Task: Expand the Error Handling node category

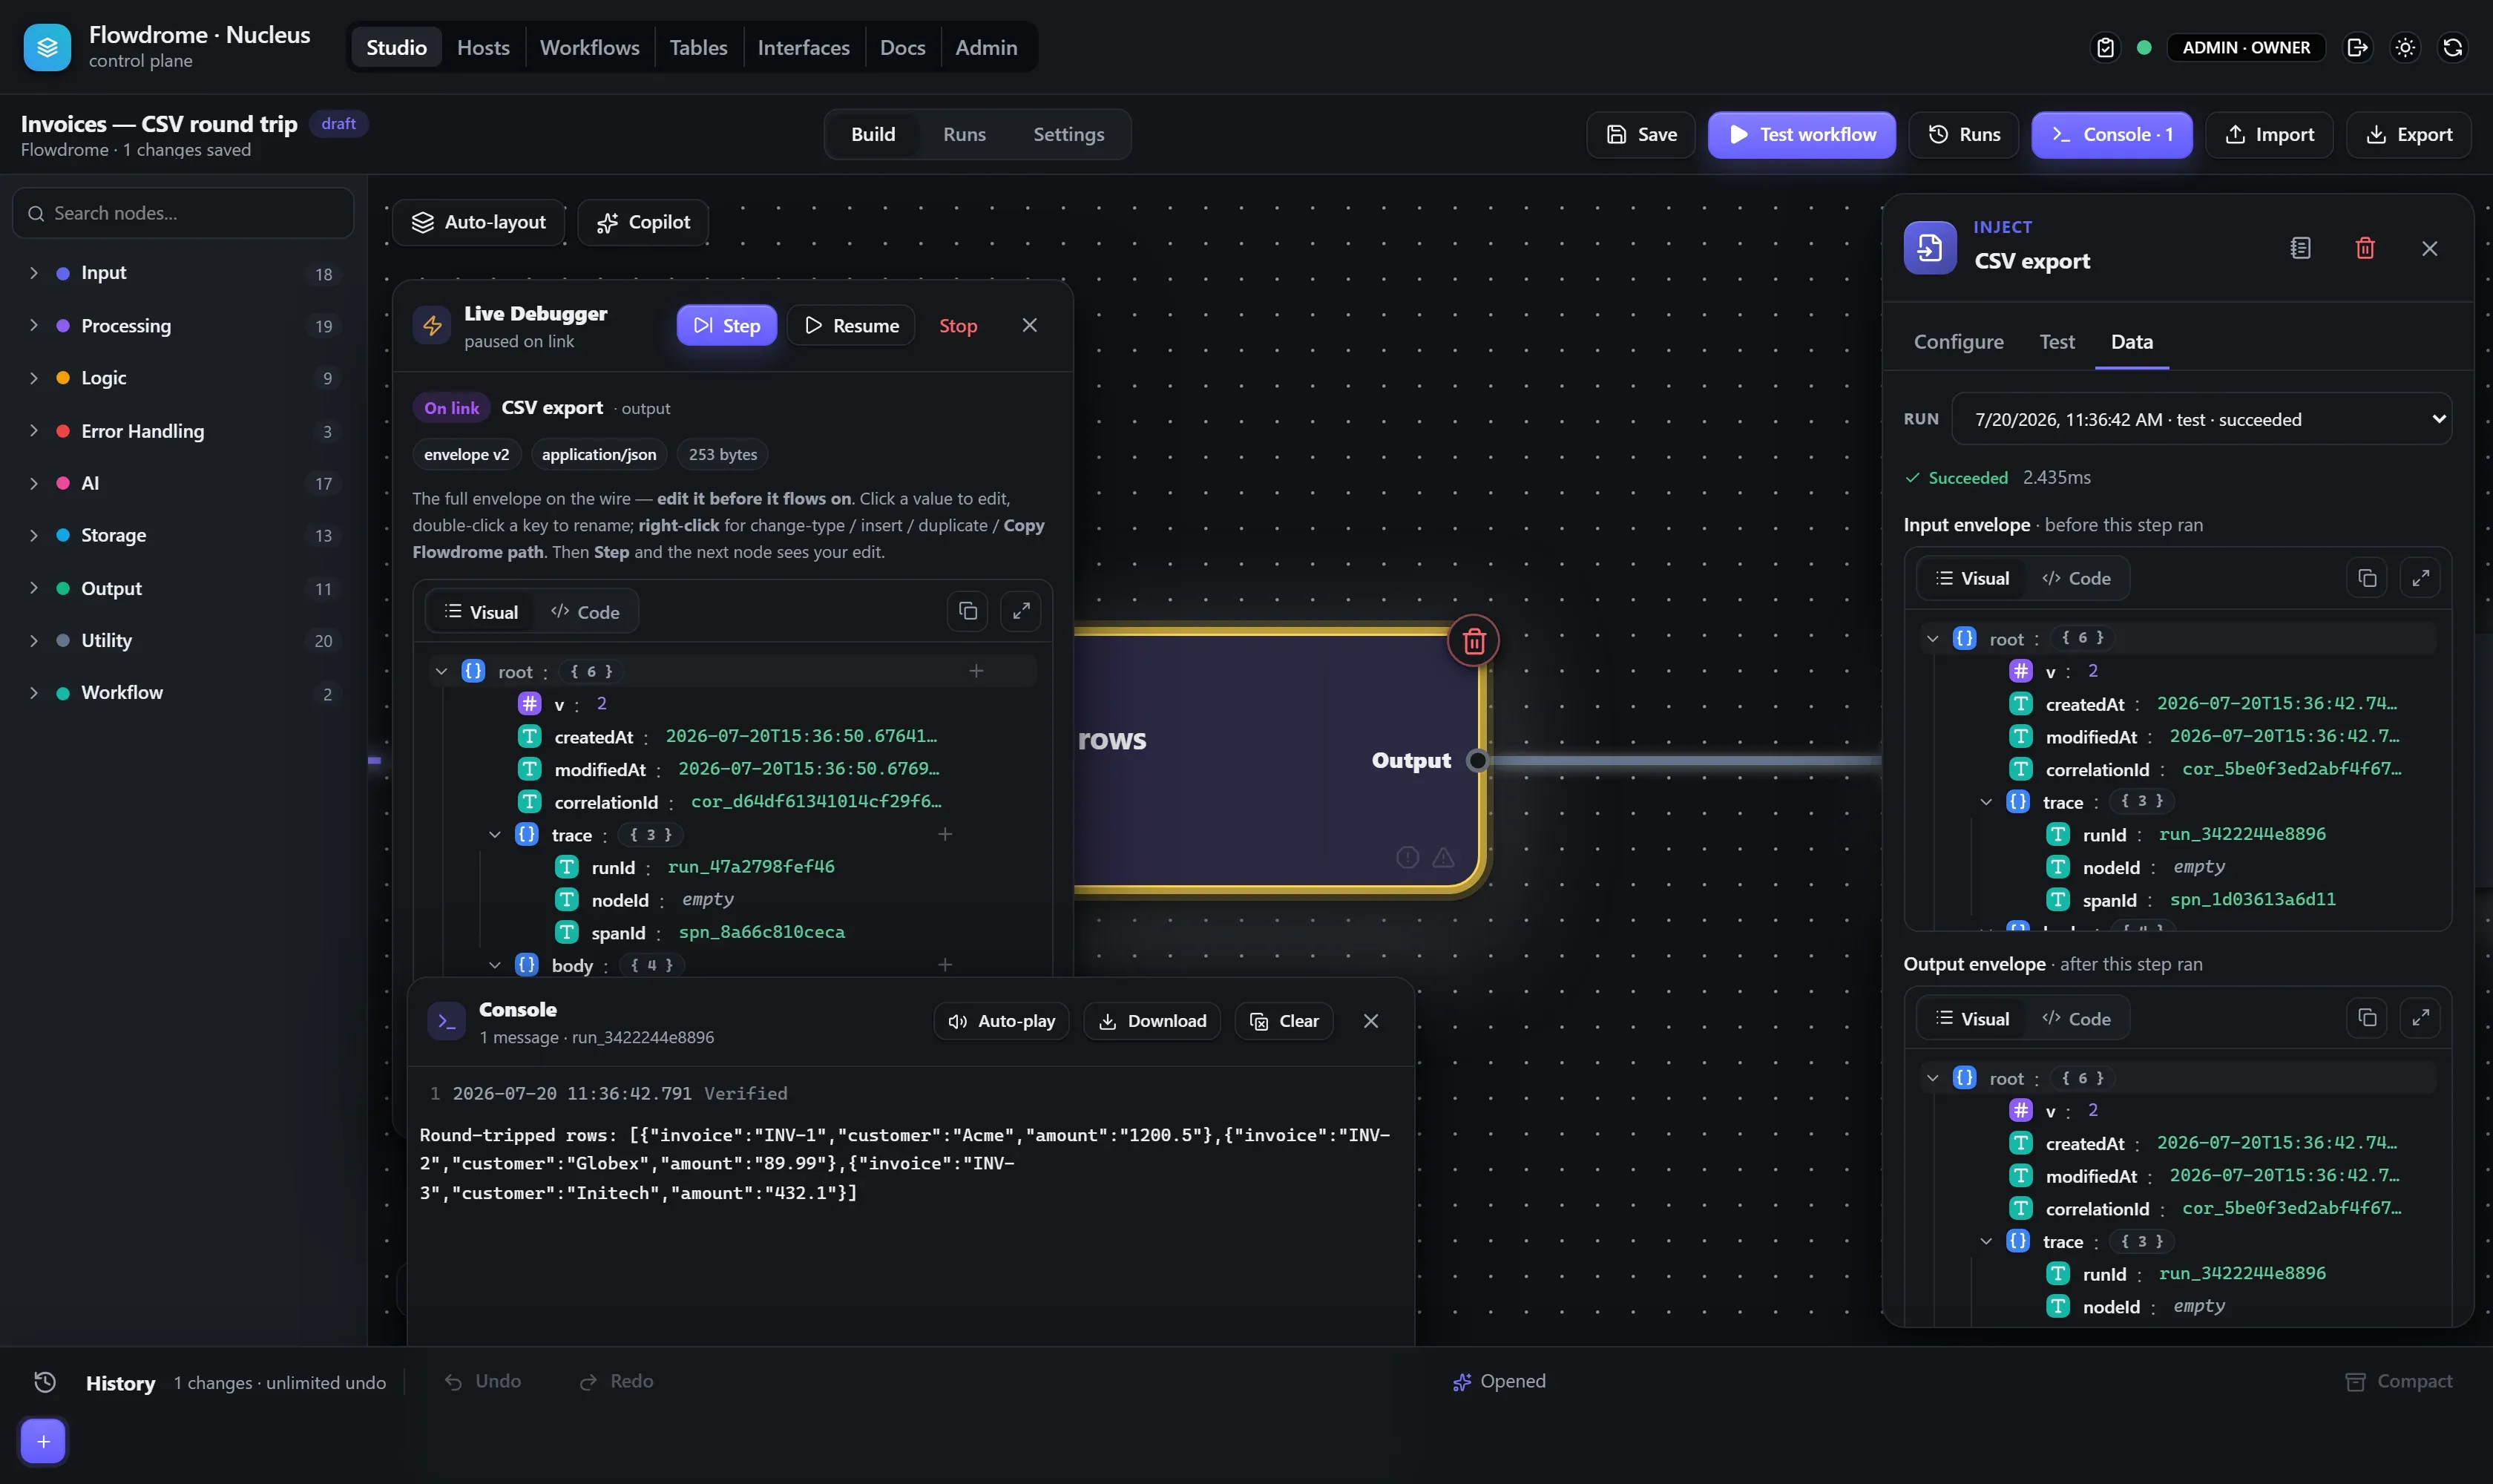Action: click(183, 431)
